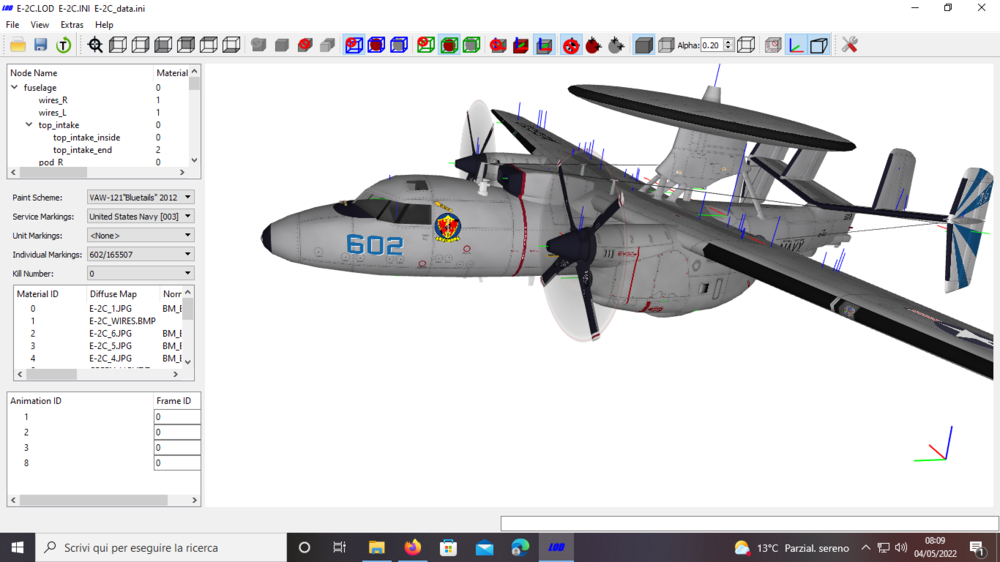Viewport: 1000px width, 562px height.
Task: Click the wireframe cube icon after Alpha
Action: [746, 45]
